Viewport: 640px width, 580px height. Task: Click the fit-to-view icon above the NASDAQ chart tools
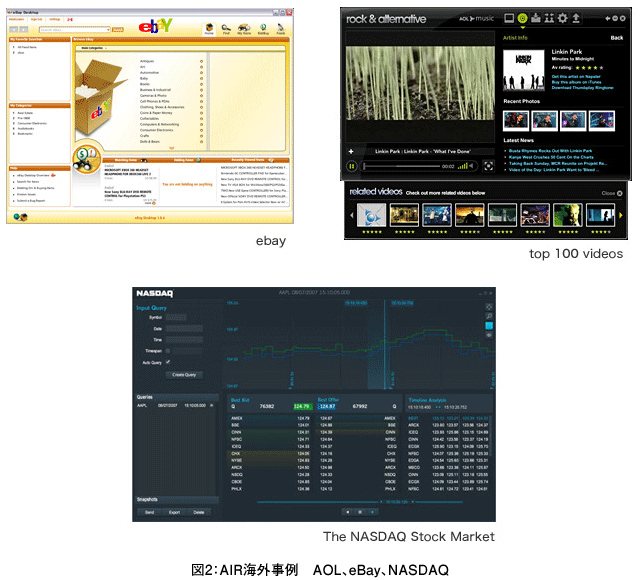coord(489,307)
